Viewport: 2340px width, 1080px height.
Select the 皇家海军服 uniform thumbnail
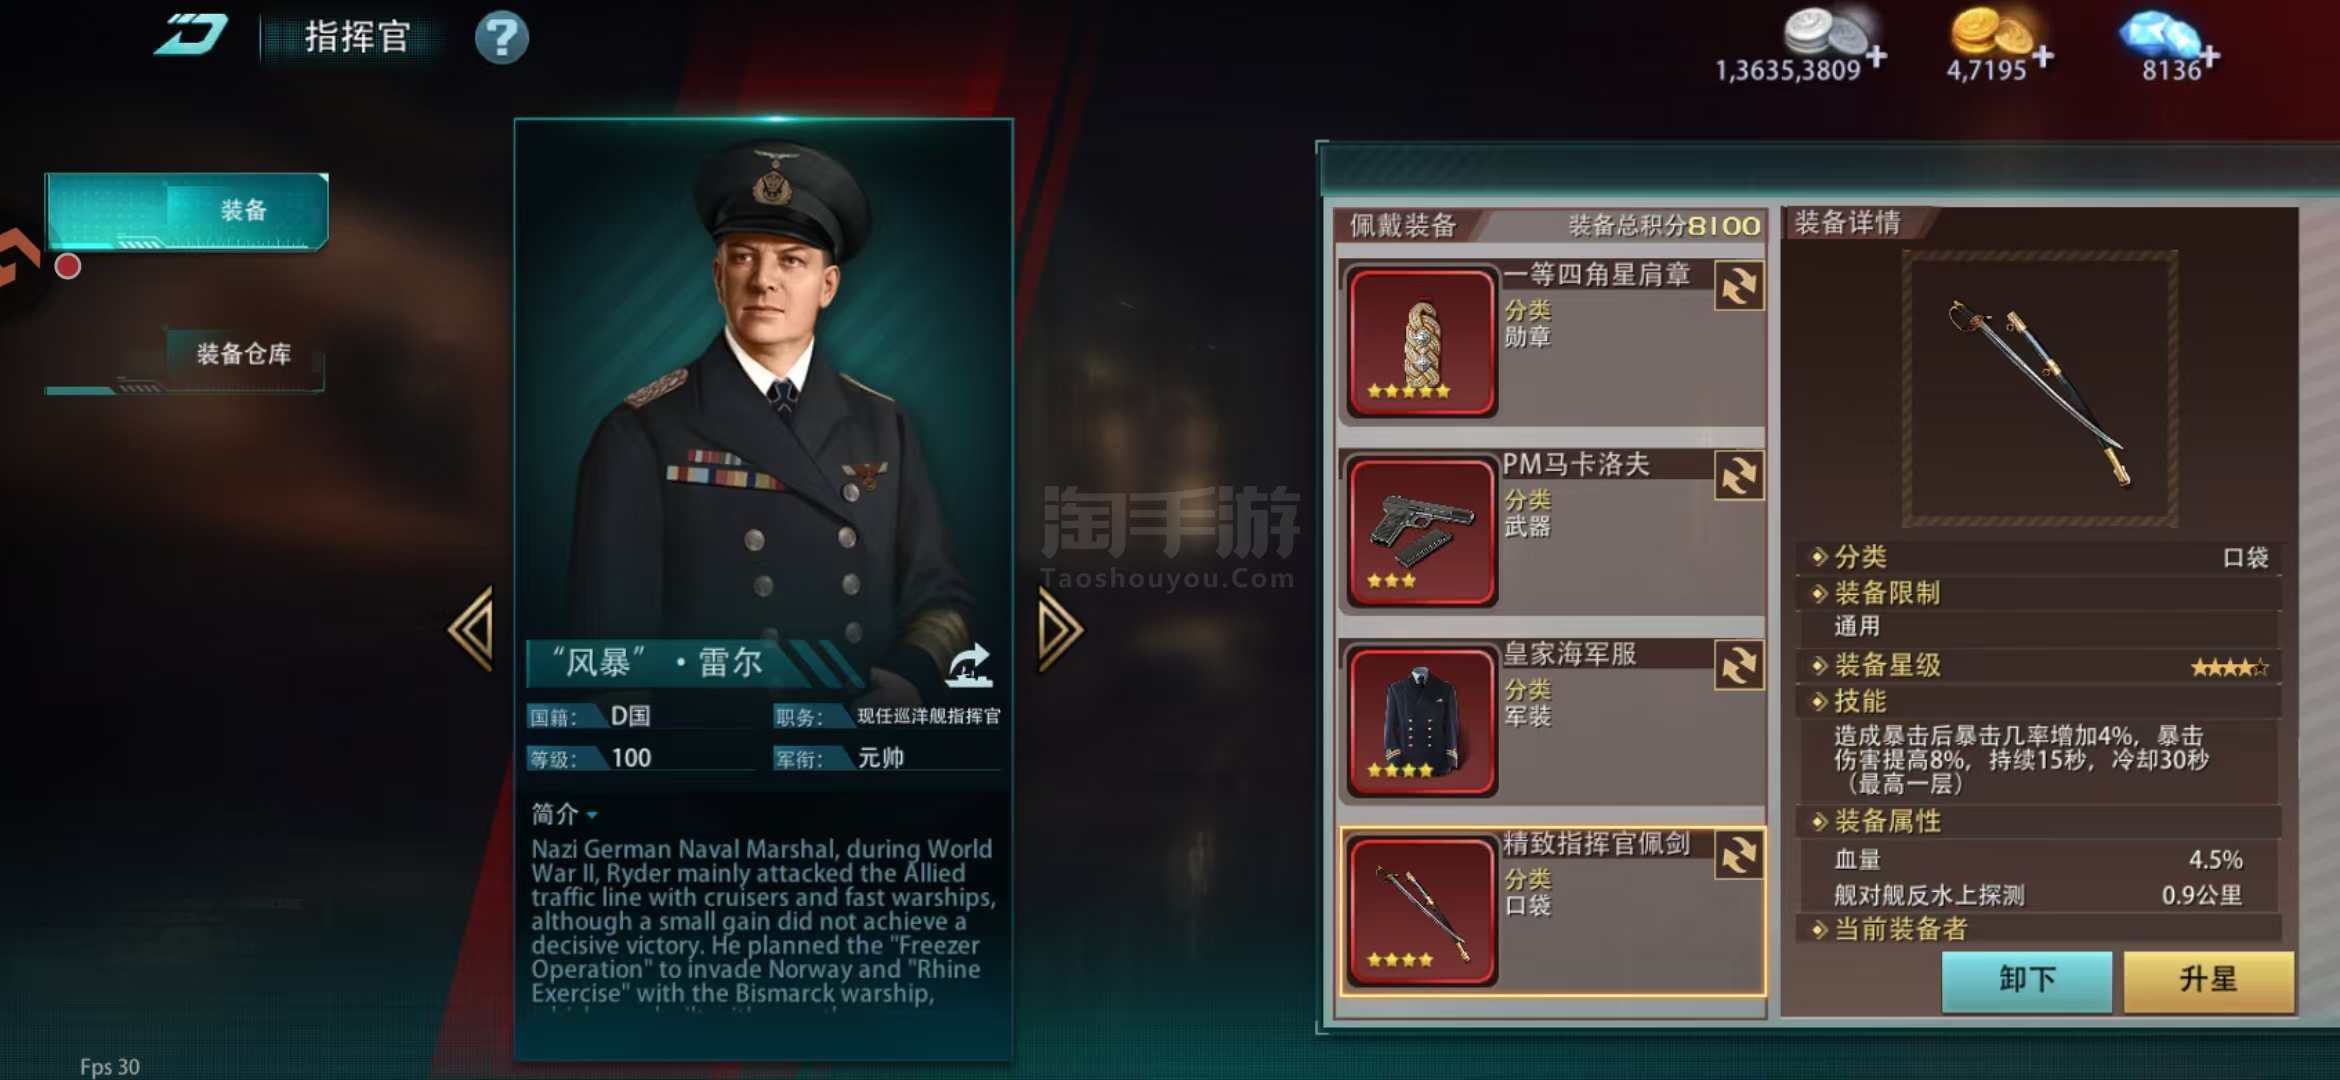tap(1421, 721)
